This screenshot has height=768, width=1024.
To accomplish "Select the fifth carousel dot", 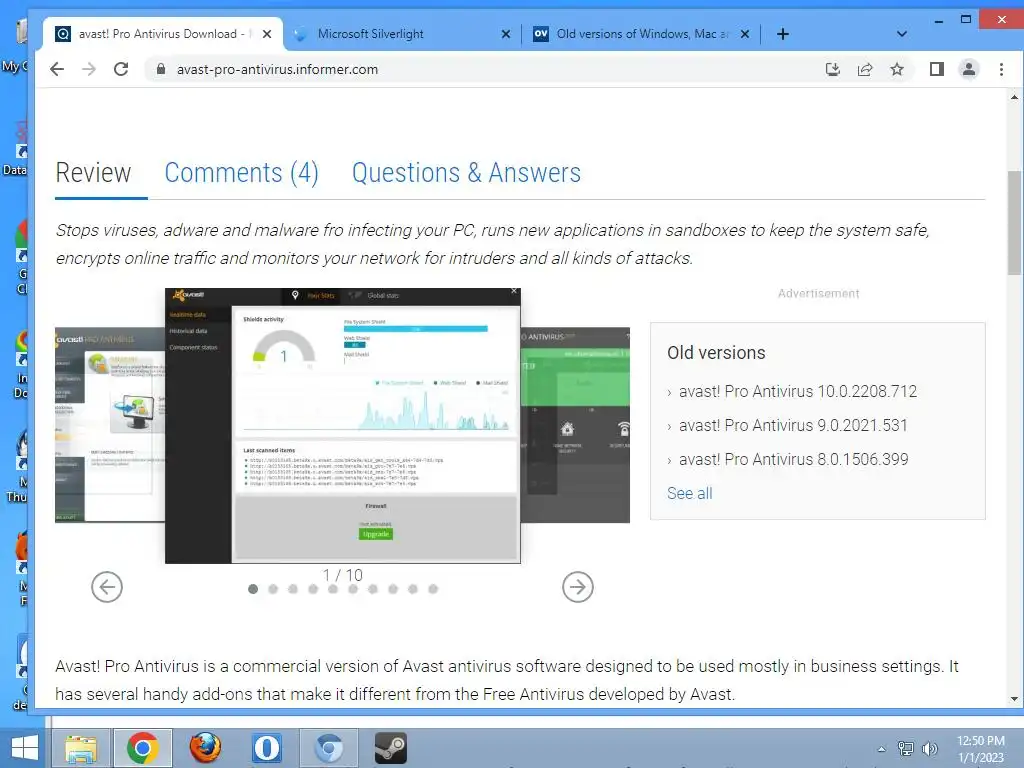I will click(x=333, y=589).
